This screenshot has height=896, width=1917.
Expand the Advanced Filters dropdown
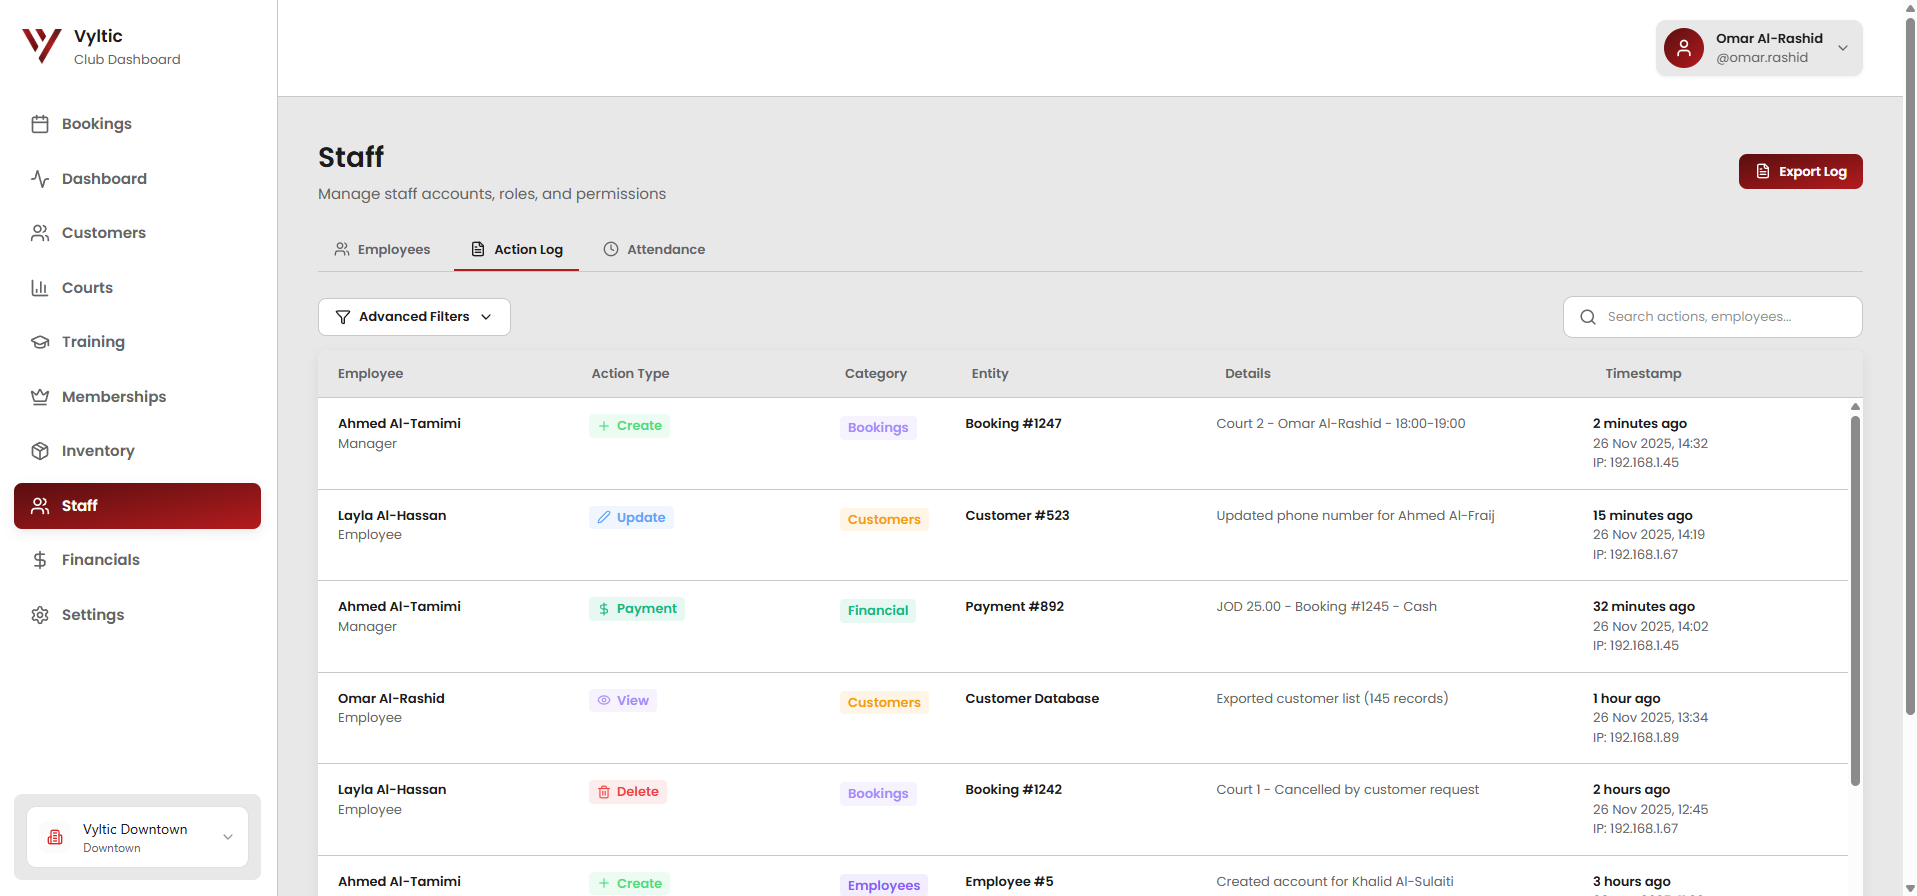pos(414,317)
